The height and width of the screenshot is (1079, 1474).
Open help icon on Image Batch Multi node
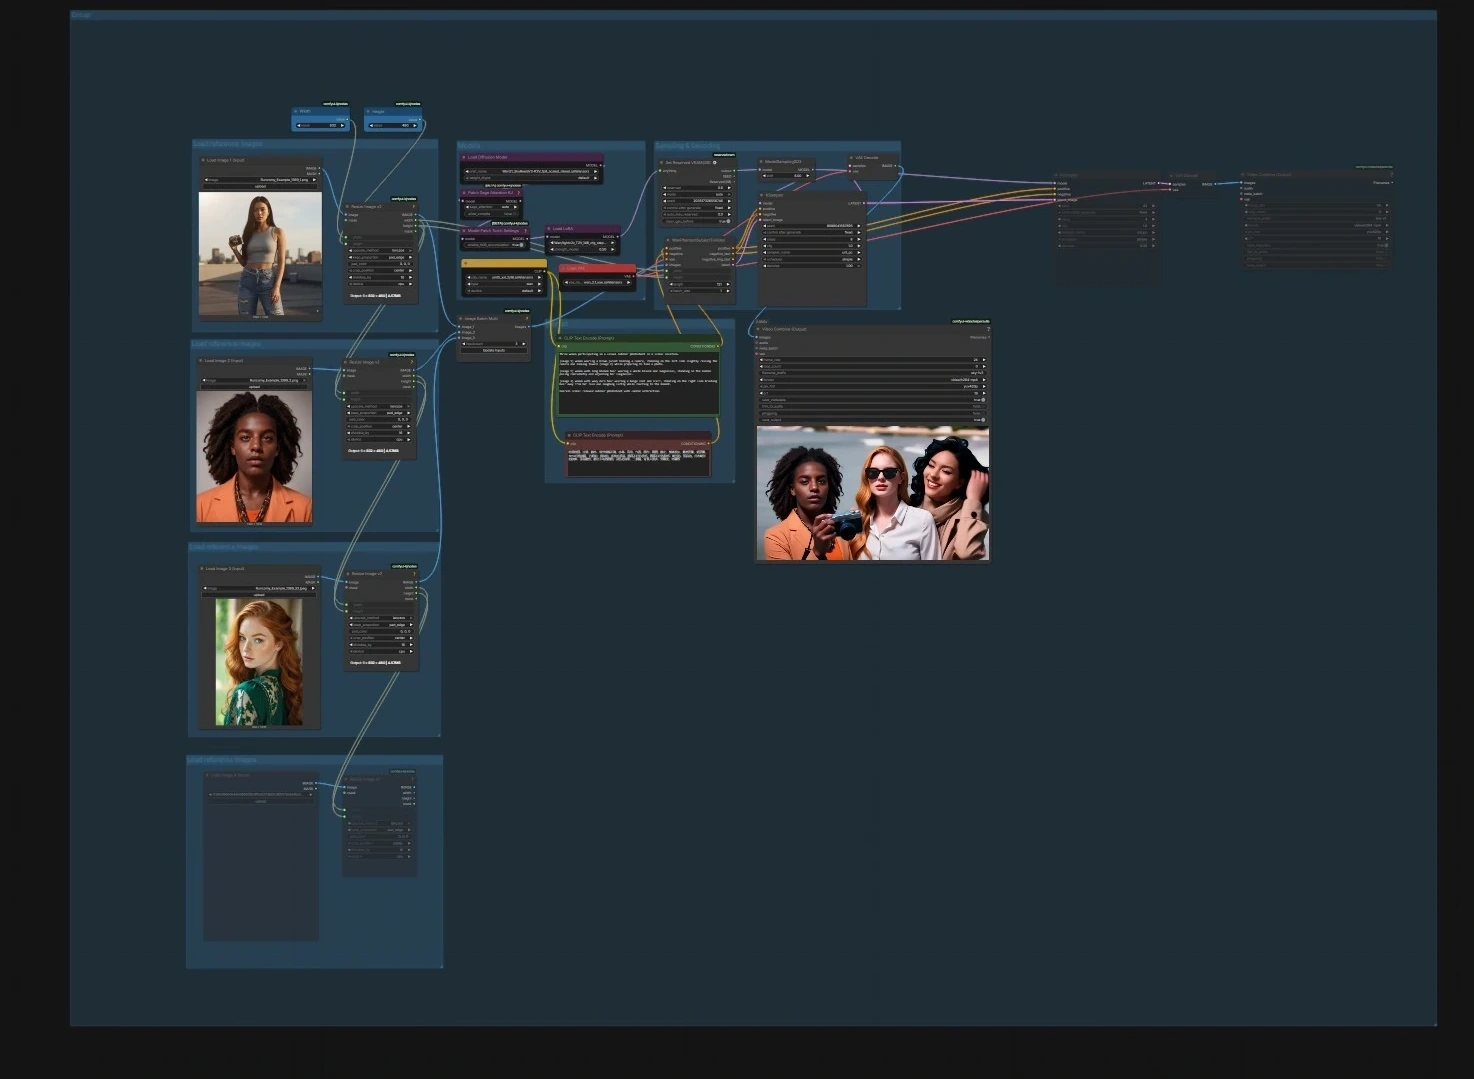coord(527,318)
